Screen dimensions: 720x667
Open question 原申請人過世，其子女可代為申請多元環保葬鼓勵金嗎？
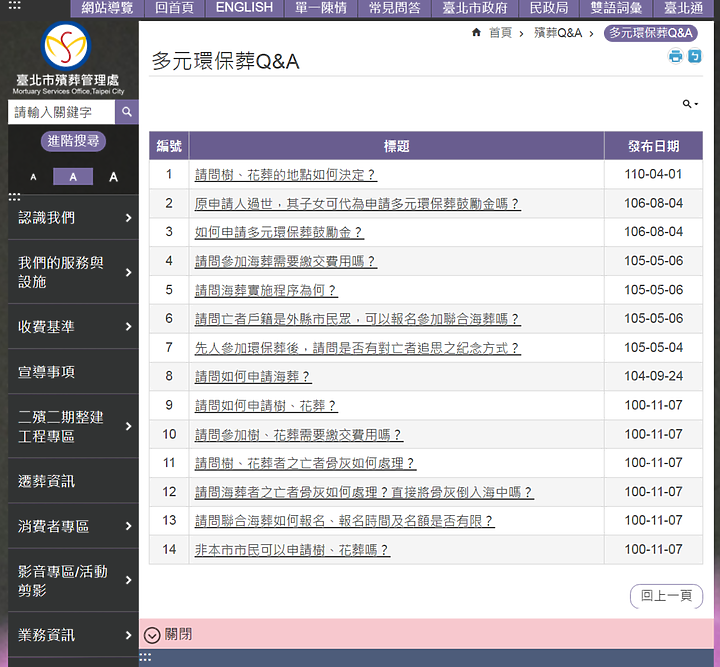pos(358,204)
